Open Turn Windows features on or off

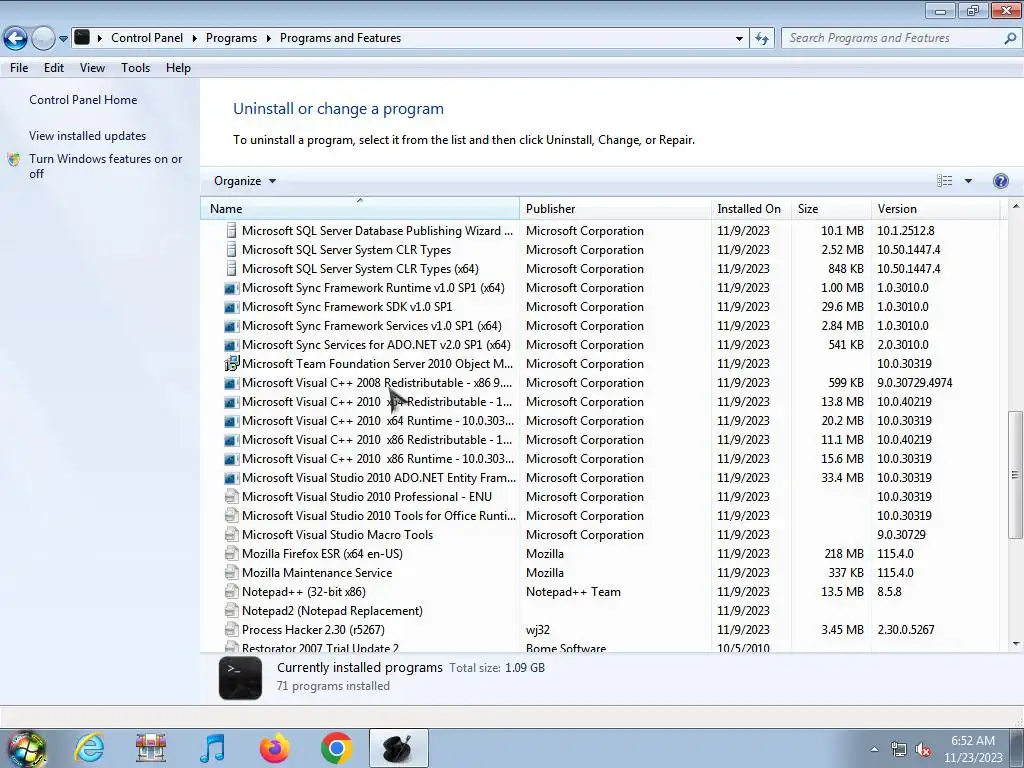click(x=105, y=166)
